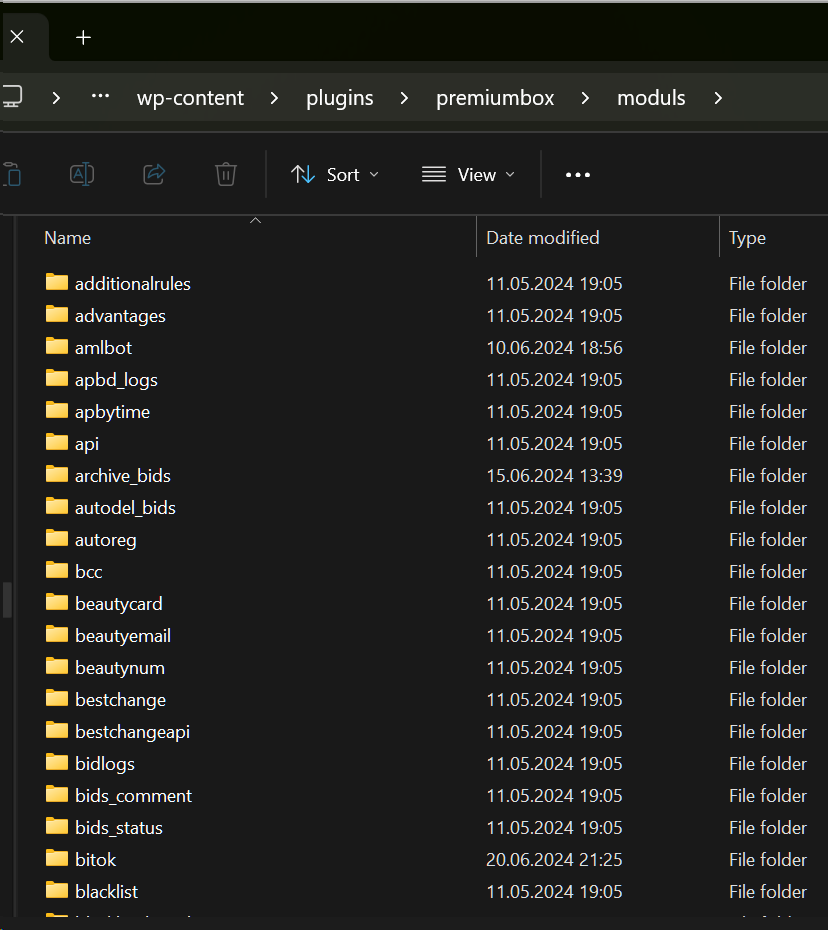Open the View dropdown
This screenshot has width=828, height=930.
pos(468,174)
